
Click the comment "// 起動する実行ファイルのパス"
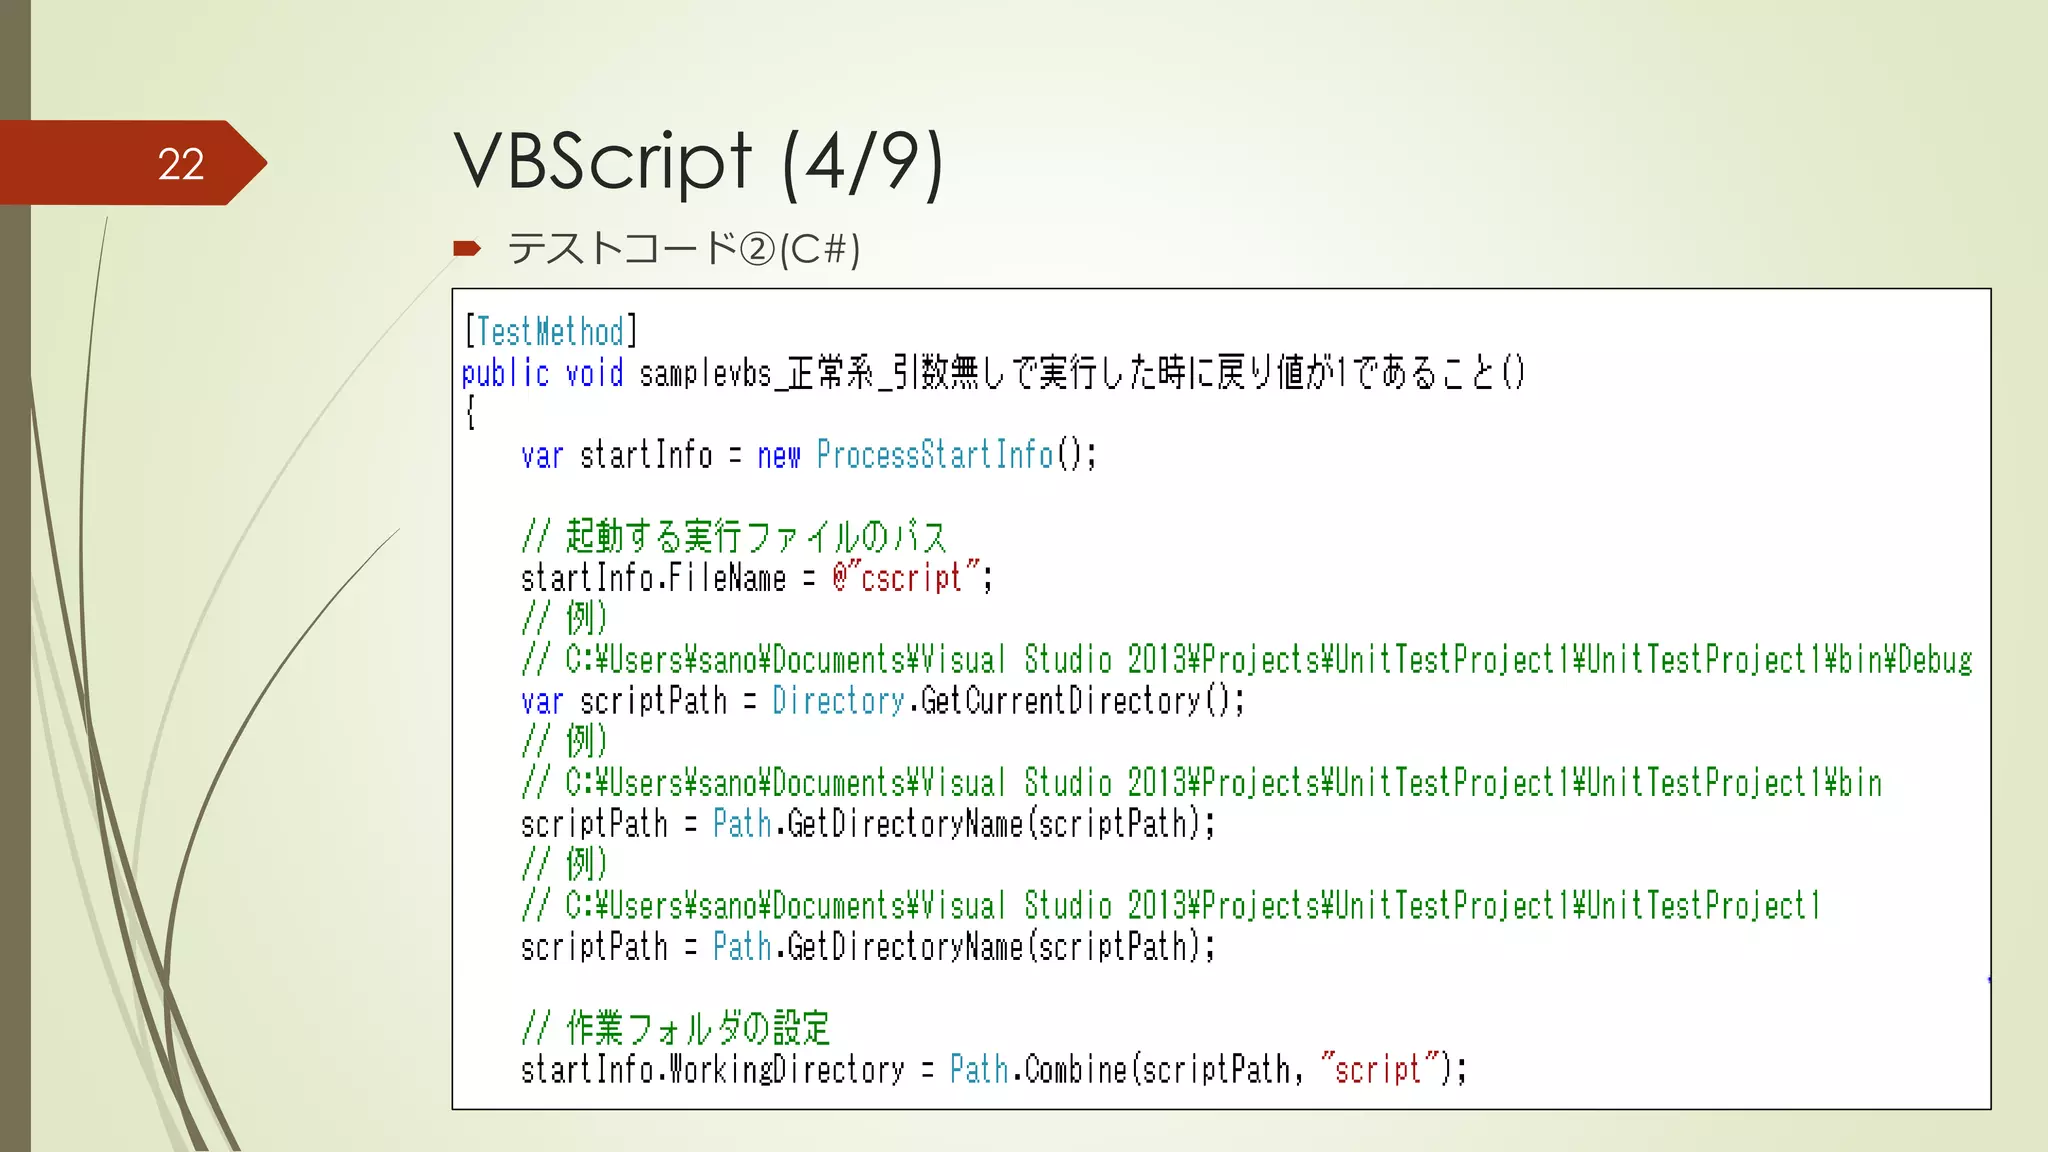click(734, 537)
